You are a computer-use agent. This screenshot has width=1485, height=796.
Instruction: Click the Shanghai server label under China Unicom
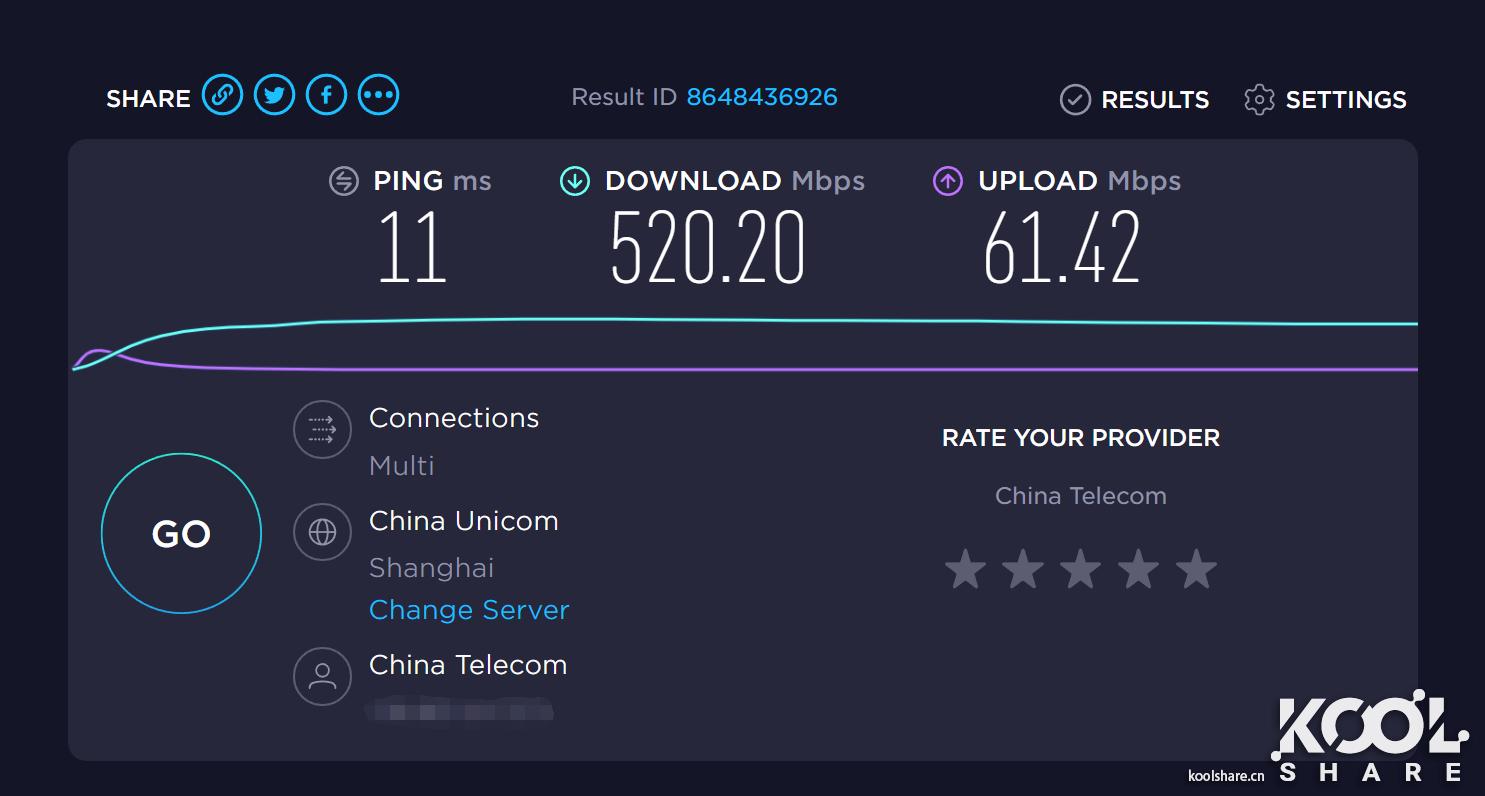point(432,567)
